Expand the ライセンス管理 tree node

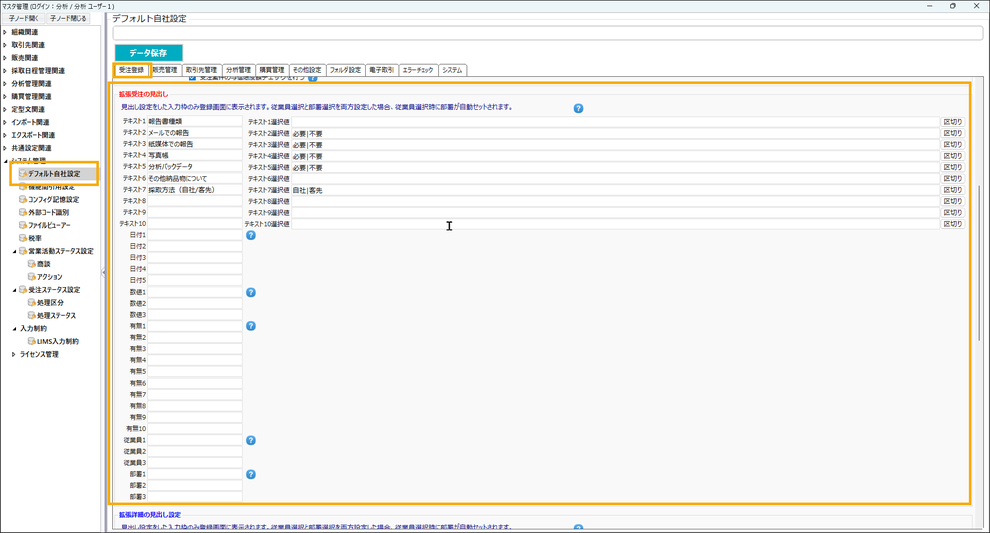(13, 354)
